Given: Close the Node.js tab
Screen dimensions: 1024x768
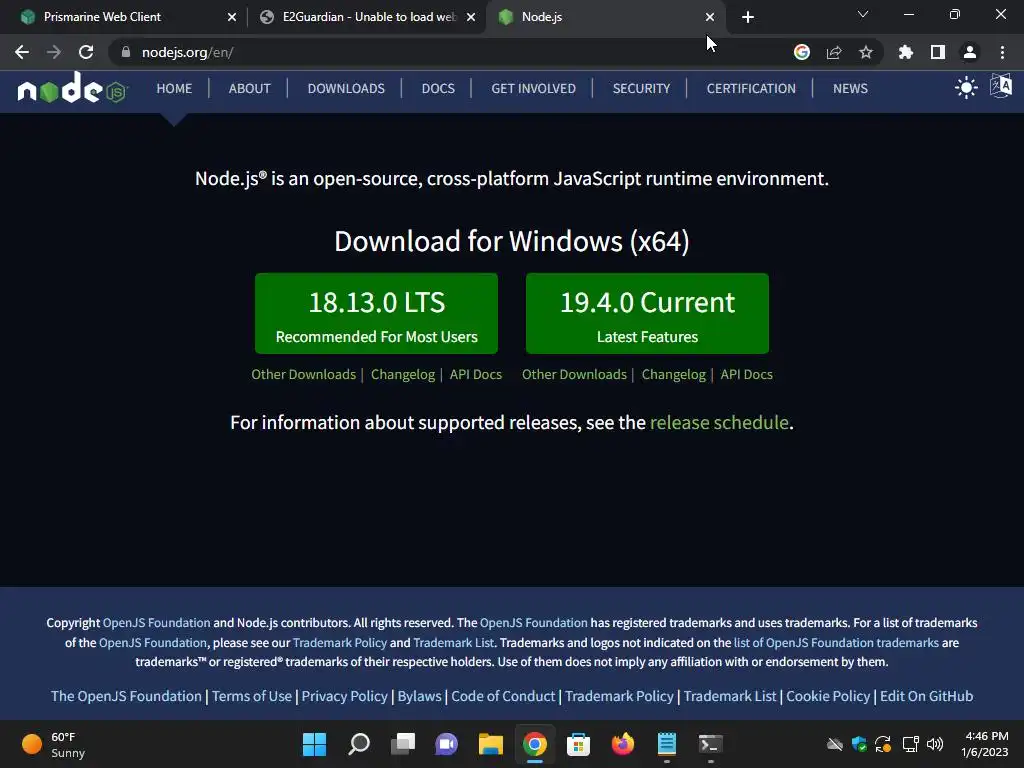Looking at the screenshot, I should (x=710, y=17).
